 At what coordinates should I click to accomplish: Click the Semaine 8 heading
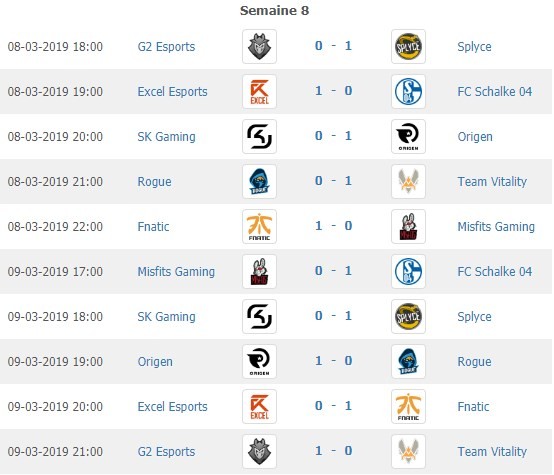pyautogui.click(x=275, y=10)
